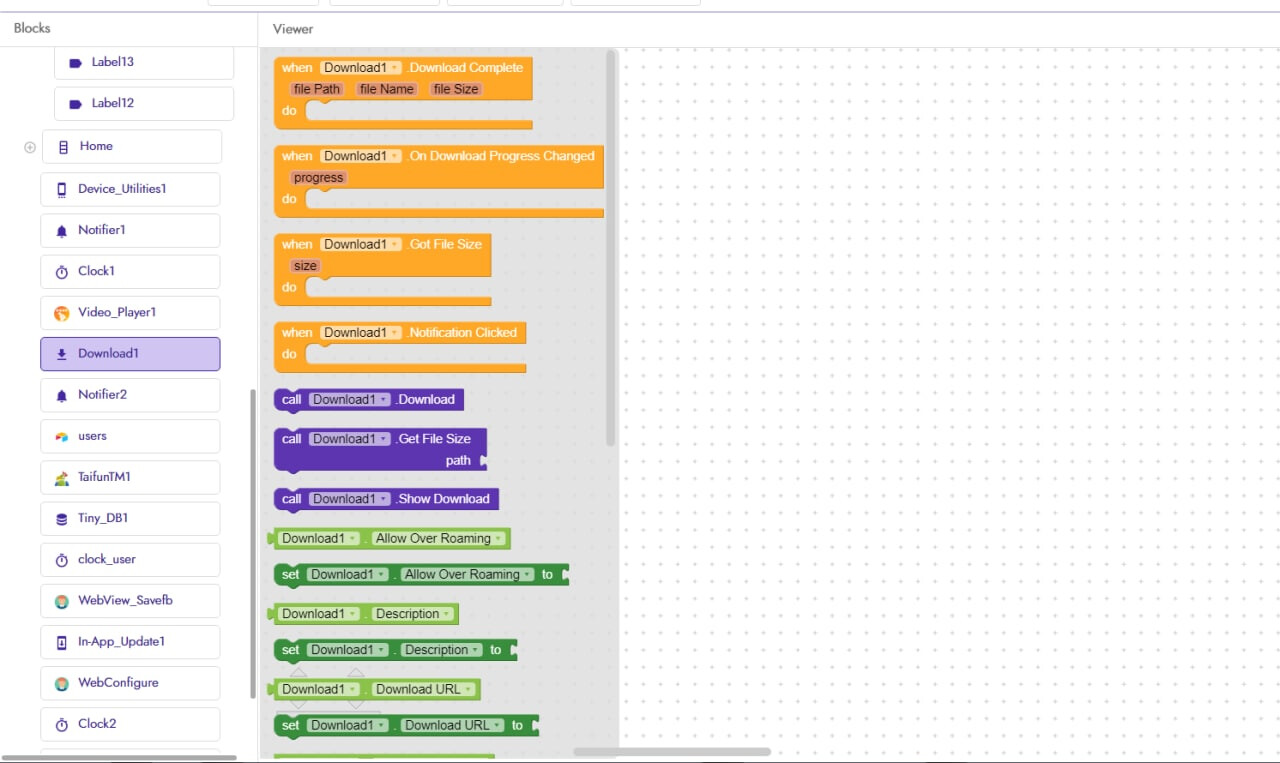Click the Blocks panel horizontal scrollbar

(120, 758)
